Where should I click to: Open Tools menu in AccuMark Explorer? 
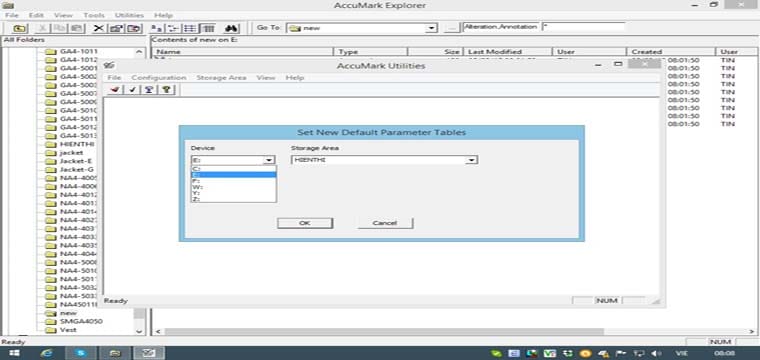[x=94, y=16]
